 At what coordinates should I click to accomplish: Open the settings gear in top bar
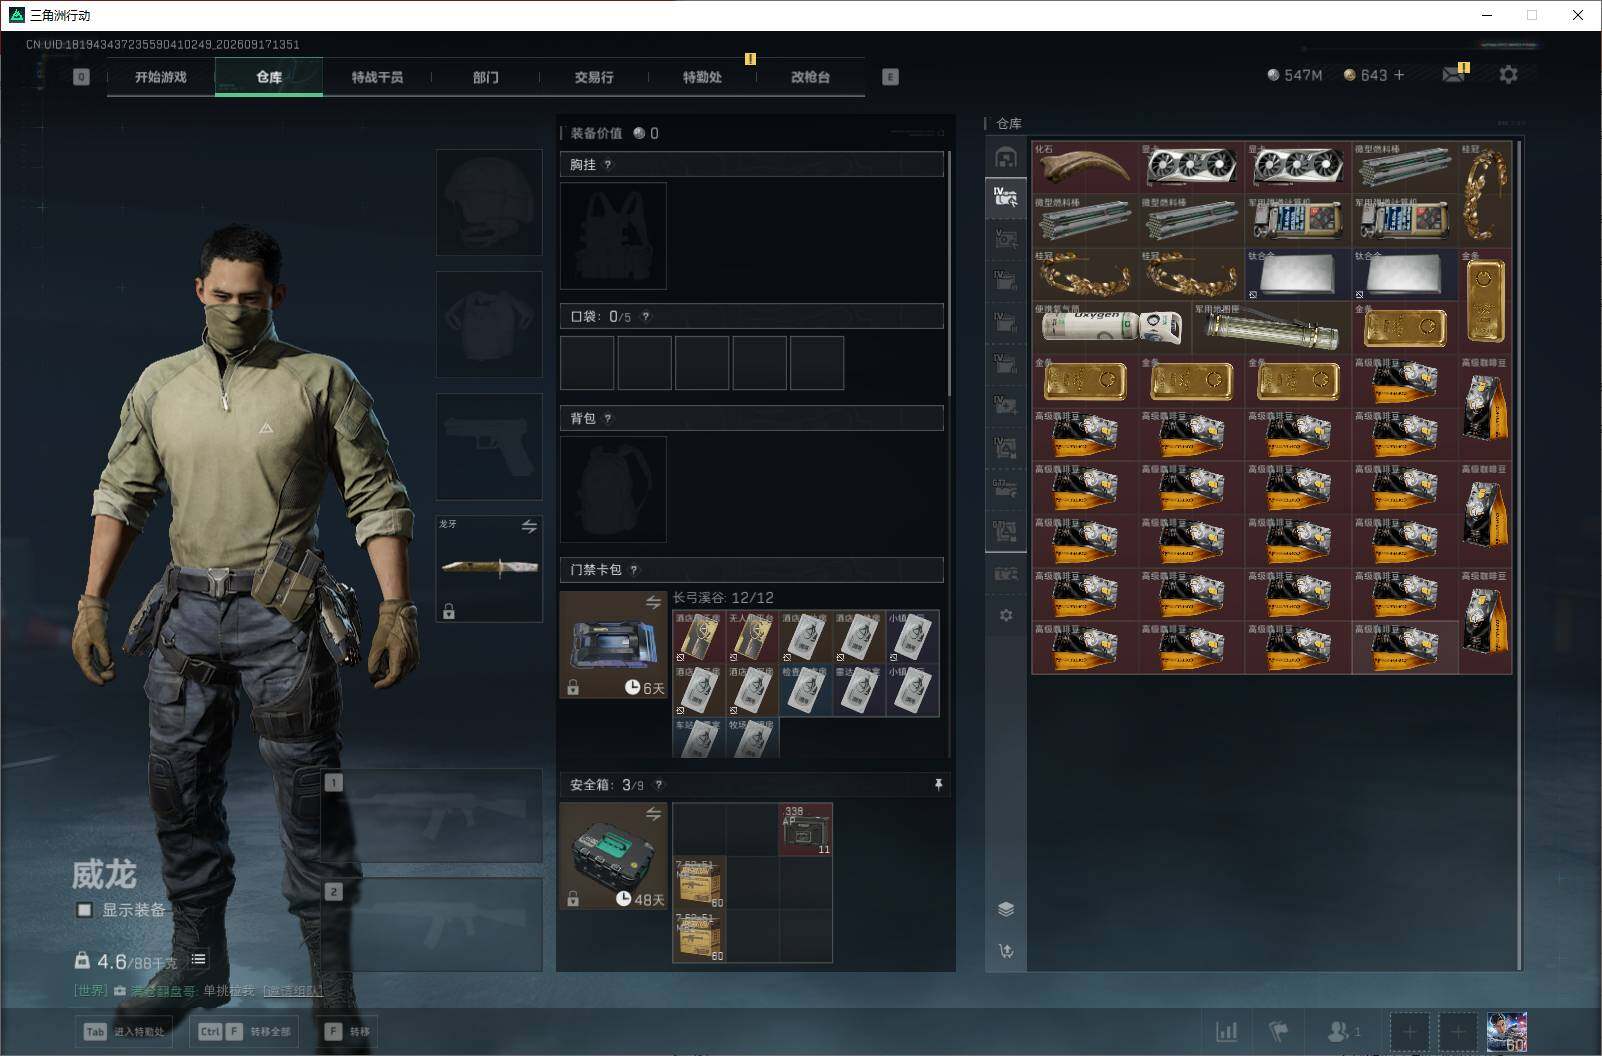1508,75
